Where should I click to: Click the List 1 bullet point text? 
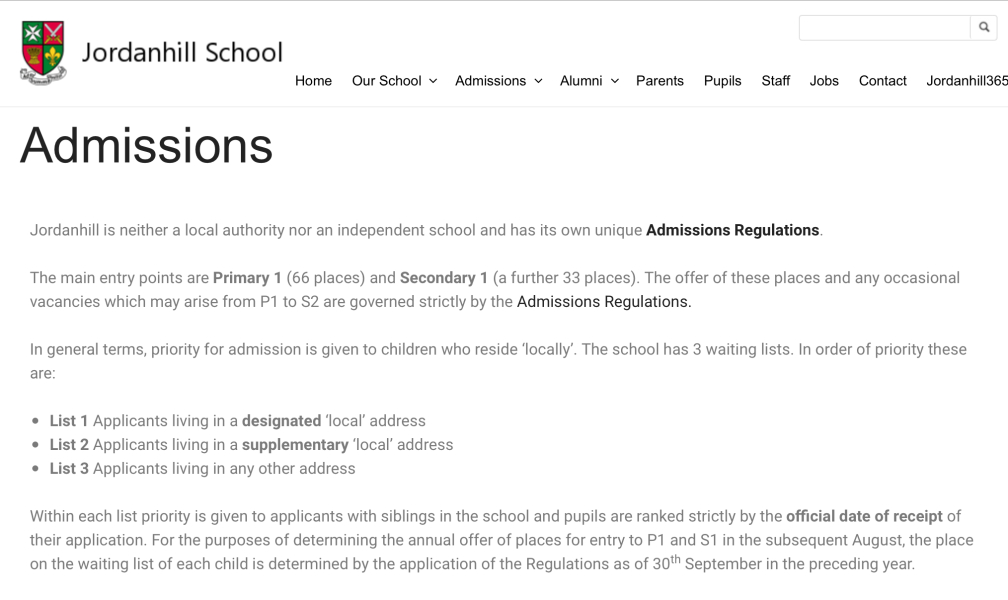(238, 420)
